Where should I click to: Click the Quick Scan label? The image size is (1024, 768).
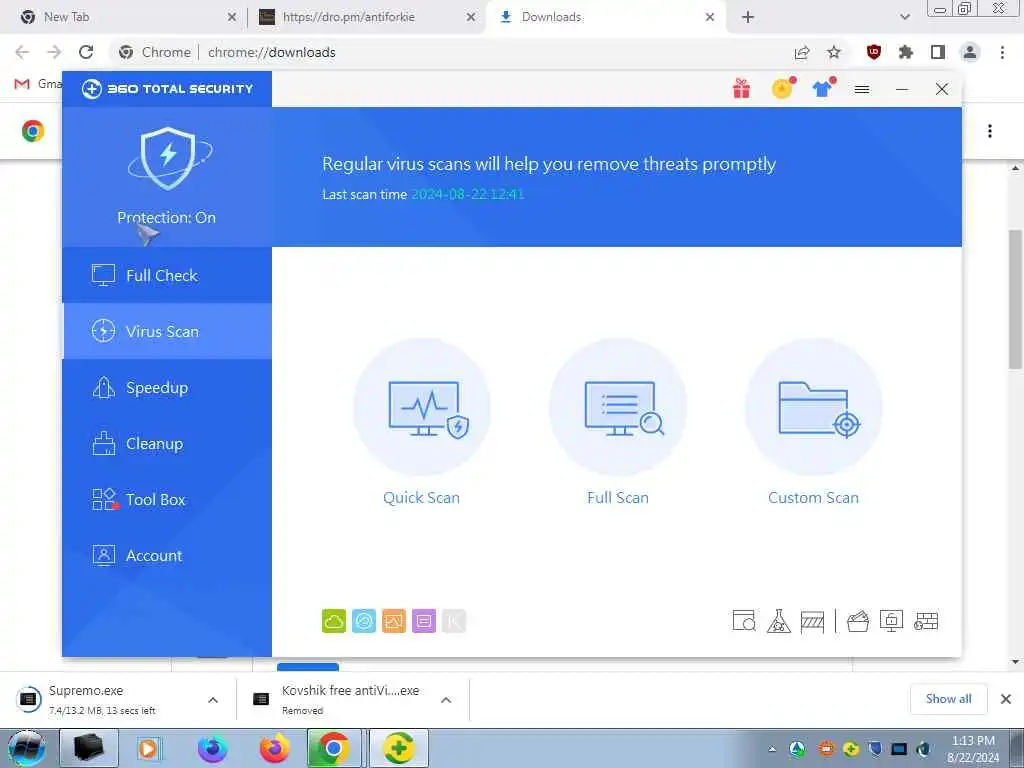click(421, 498)
